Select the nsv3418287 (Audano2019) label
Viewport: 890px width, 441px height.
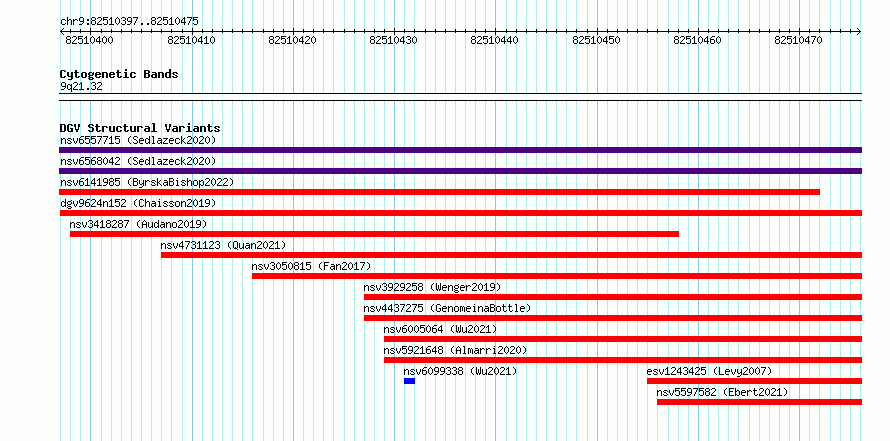pos(138,224)
